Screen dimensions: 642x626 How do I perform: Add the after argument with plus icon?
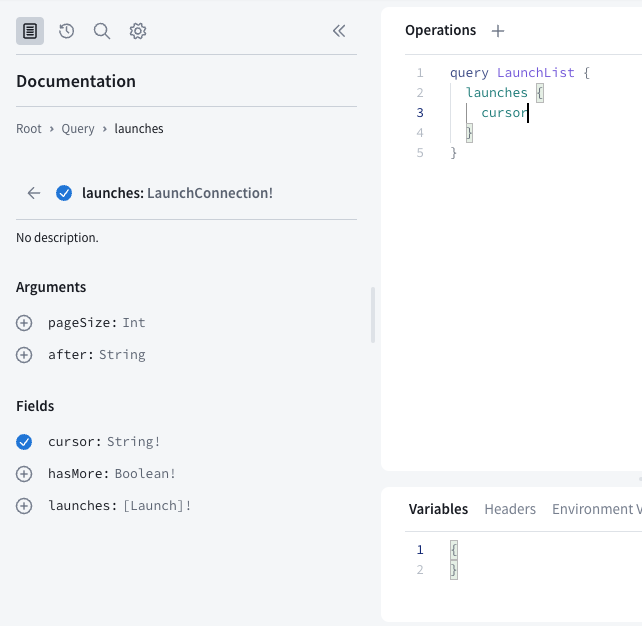[24, 355]
